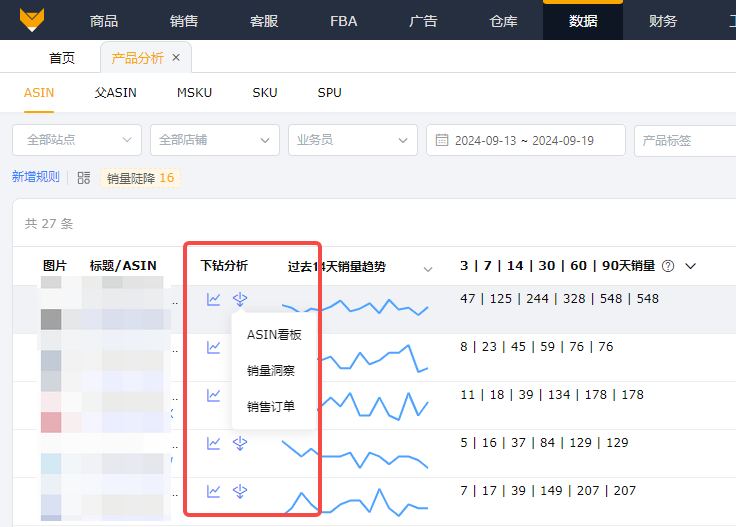Viewport: 736px width, 527px height.
Task: Click the date range 2024-09-13 ~ 2024-09-19 field
Action: click(x=526, y=140)
